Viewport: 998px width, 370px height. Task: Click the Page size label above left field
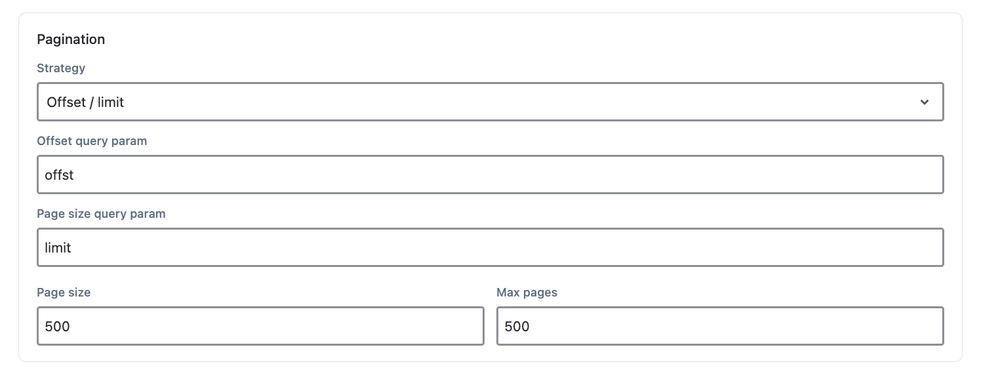(64, 292)
